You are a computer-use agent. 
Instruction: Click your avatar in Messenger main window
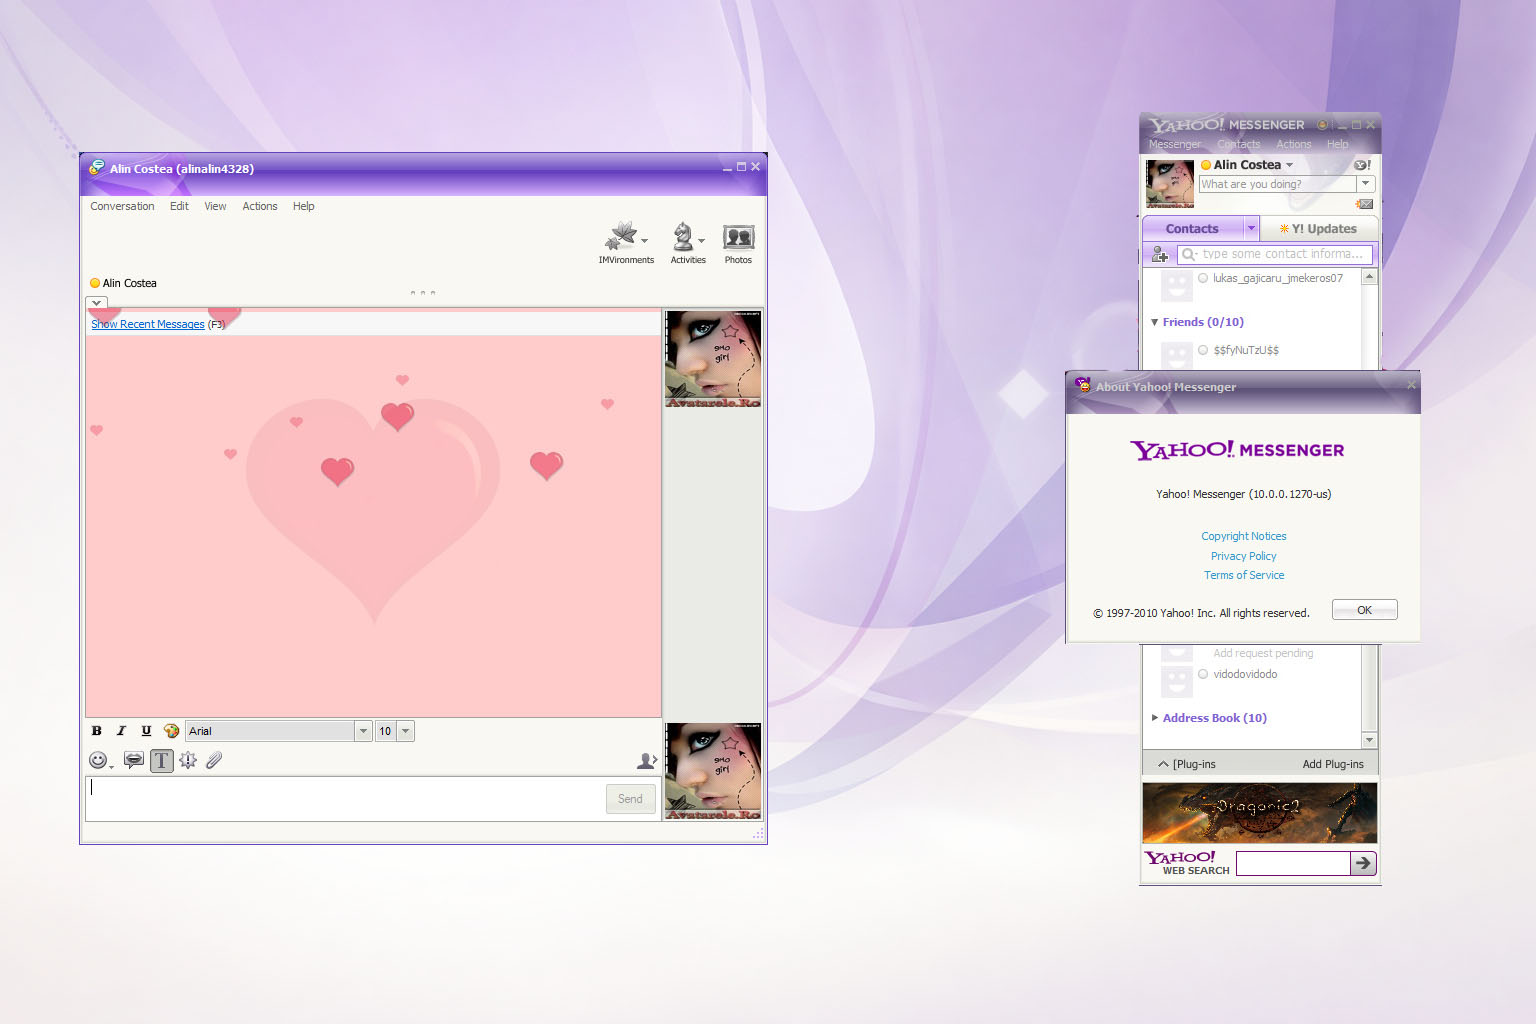[x=1170, y=183]
